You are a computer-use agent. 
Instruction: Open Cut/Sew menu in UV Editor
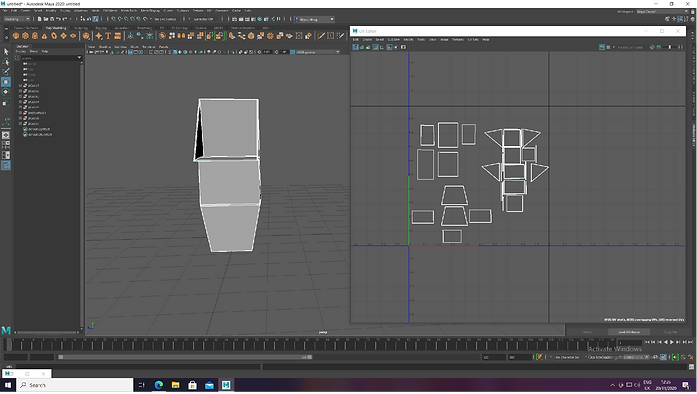[394, 40]
